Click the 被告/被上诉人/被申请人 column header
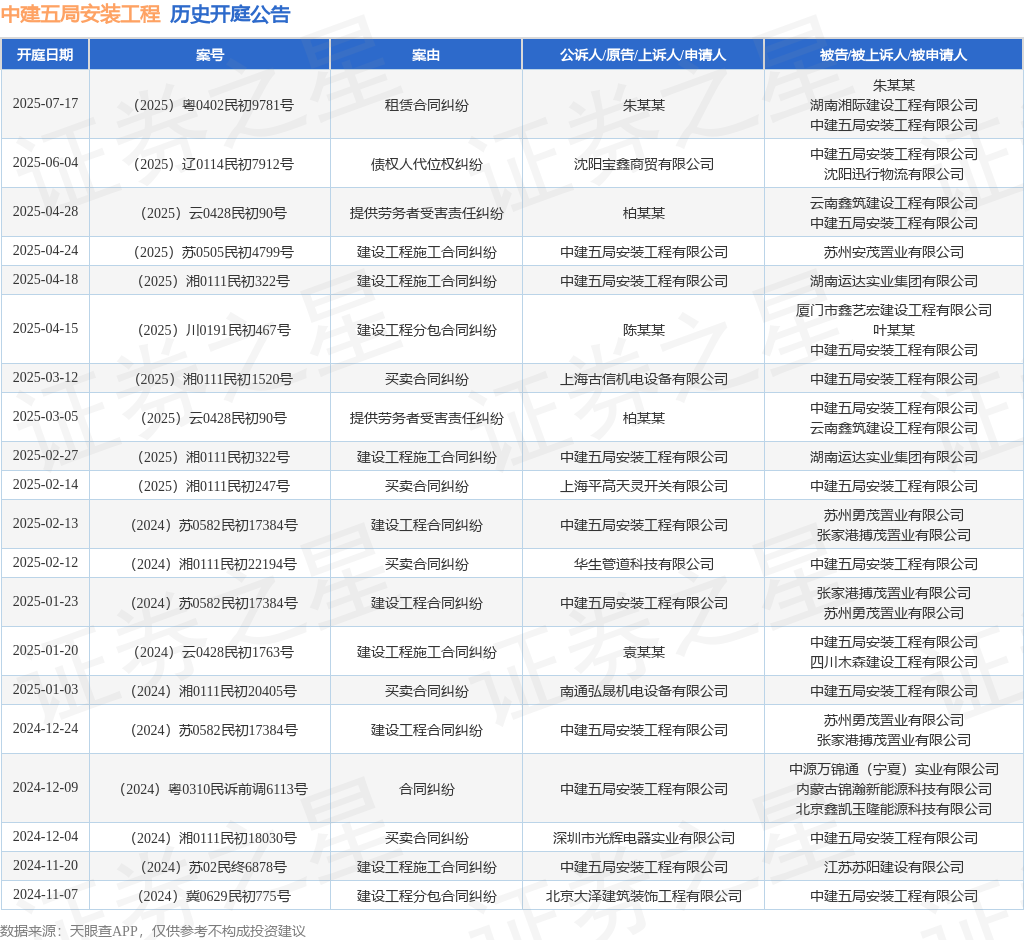Image resolution: width=1024 pixels, height=940 pixels. [x=893, y=55]
